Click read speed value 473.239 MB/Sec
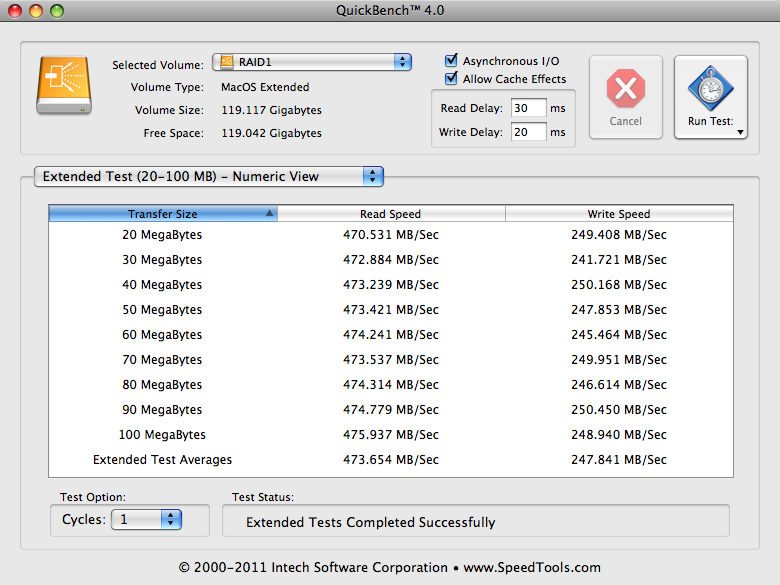 coord(391,285)
